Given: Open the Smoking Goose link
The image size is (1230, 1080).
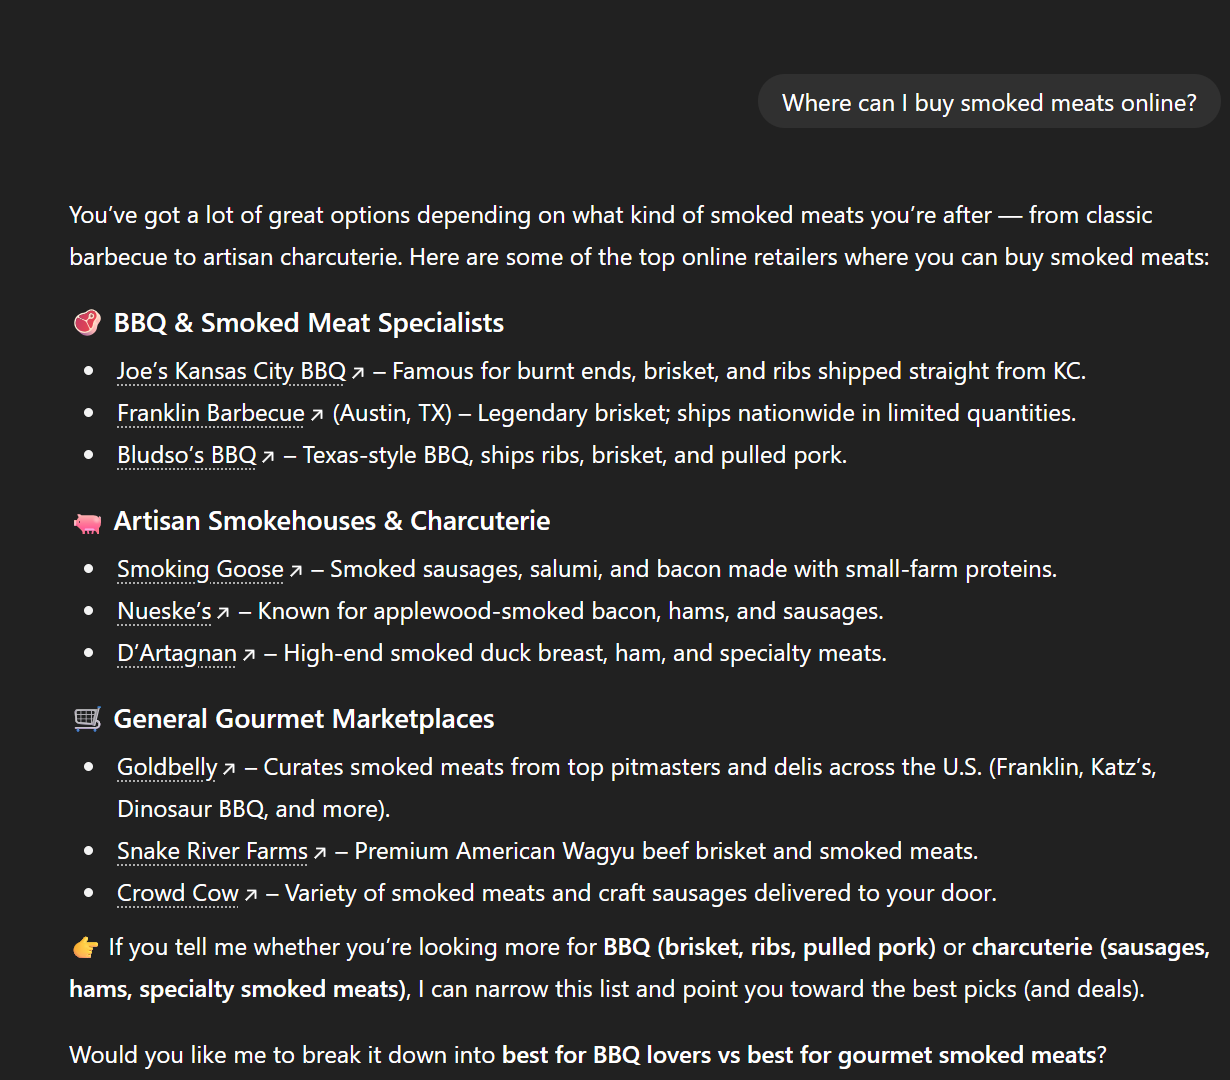Looking at the screenshot, I should (x=201, y=570).
